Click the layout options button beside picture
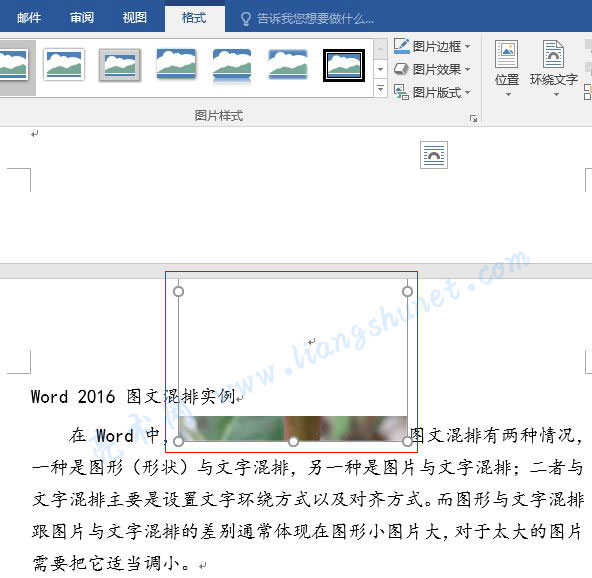Image resolution: width=592 pixels, height=578 pixels. [434, 155]
